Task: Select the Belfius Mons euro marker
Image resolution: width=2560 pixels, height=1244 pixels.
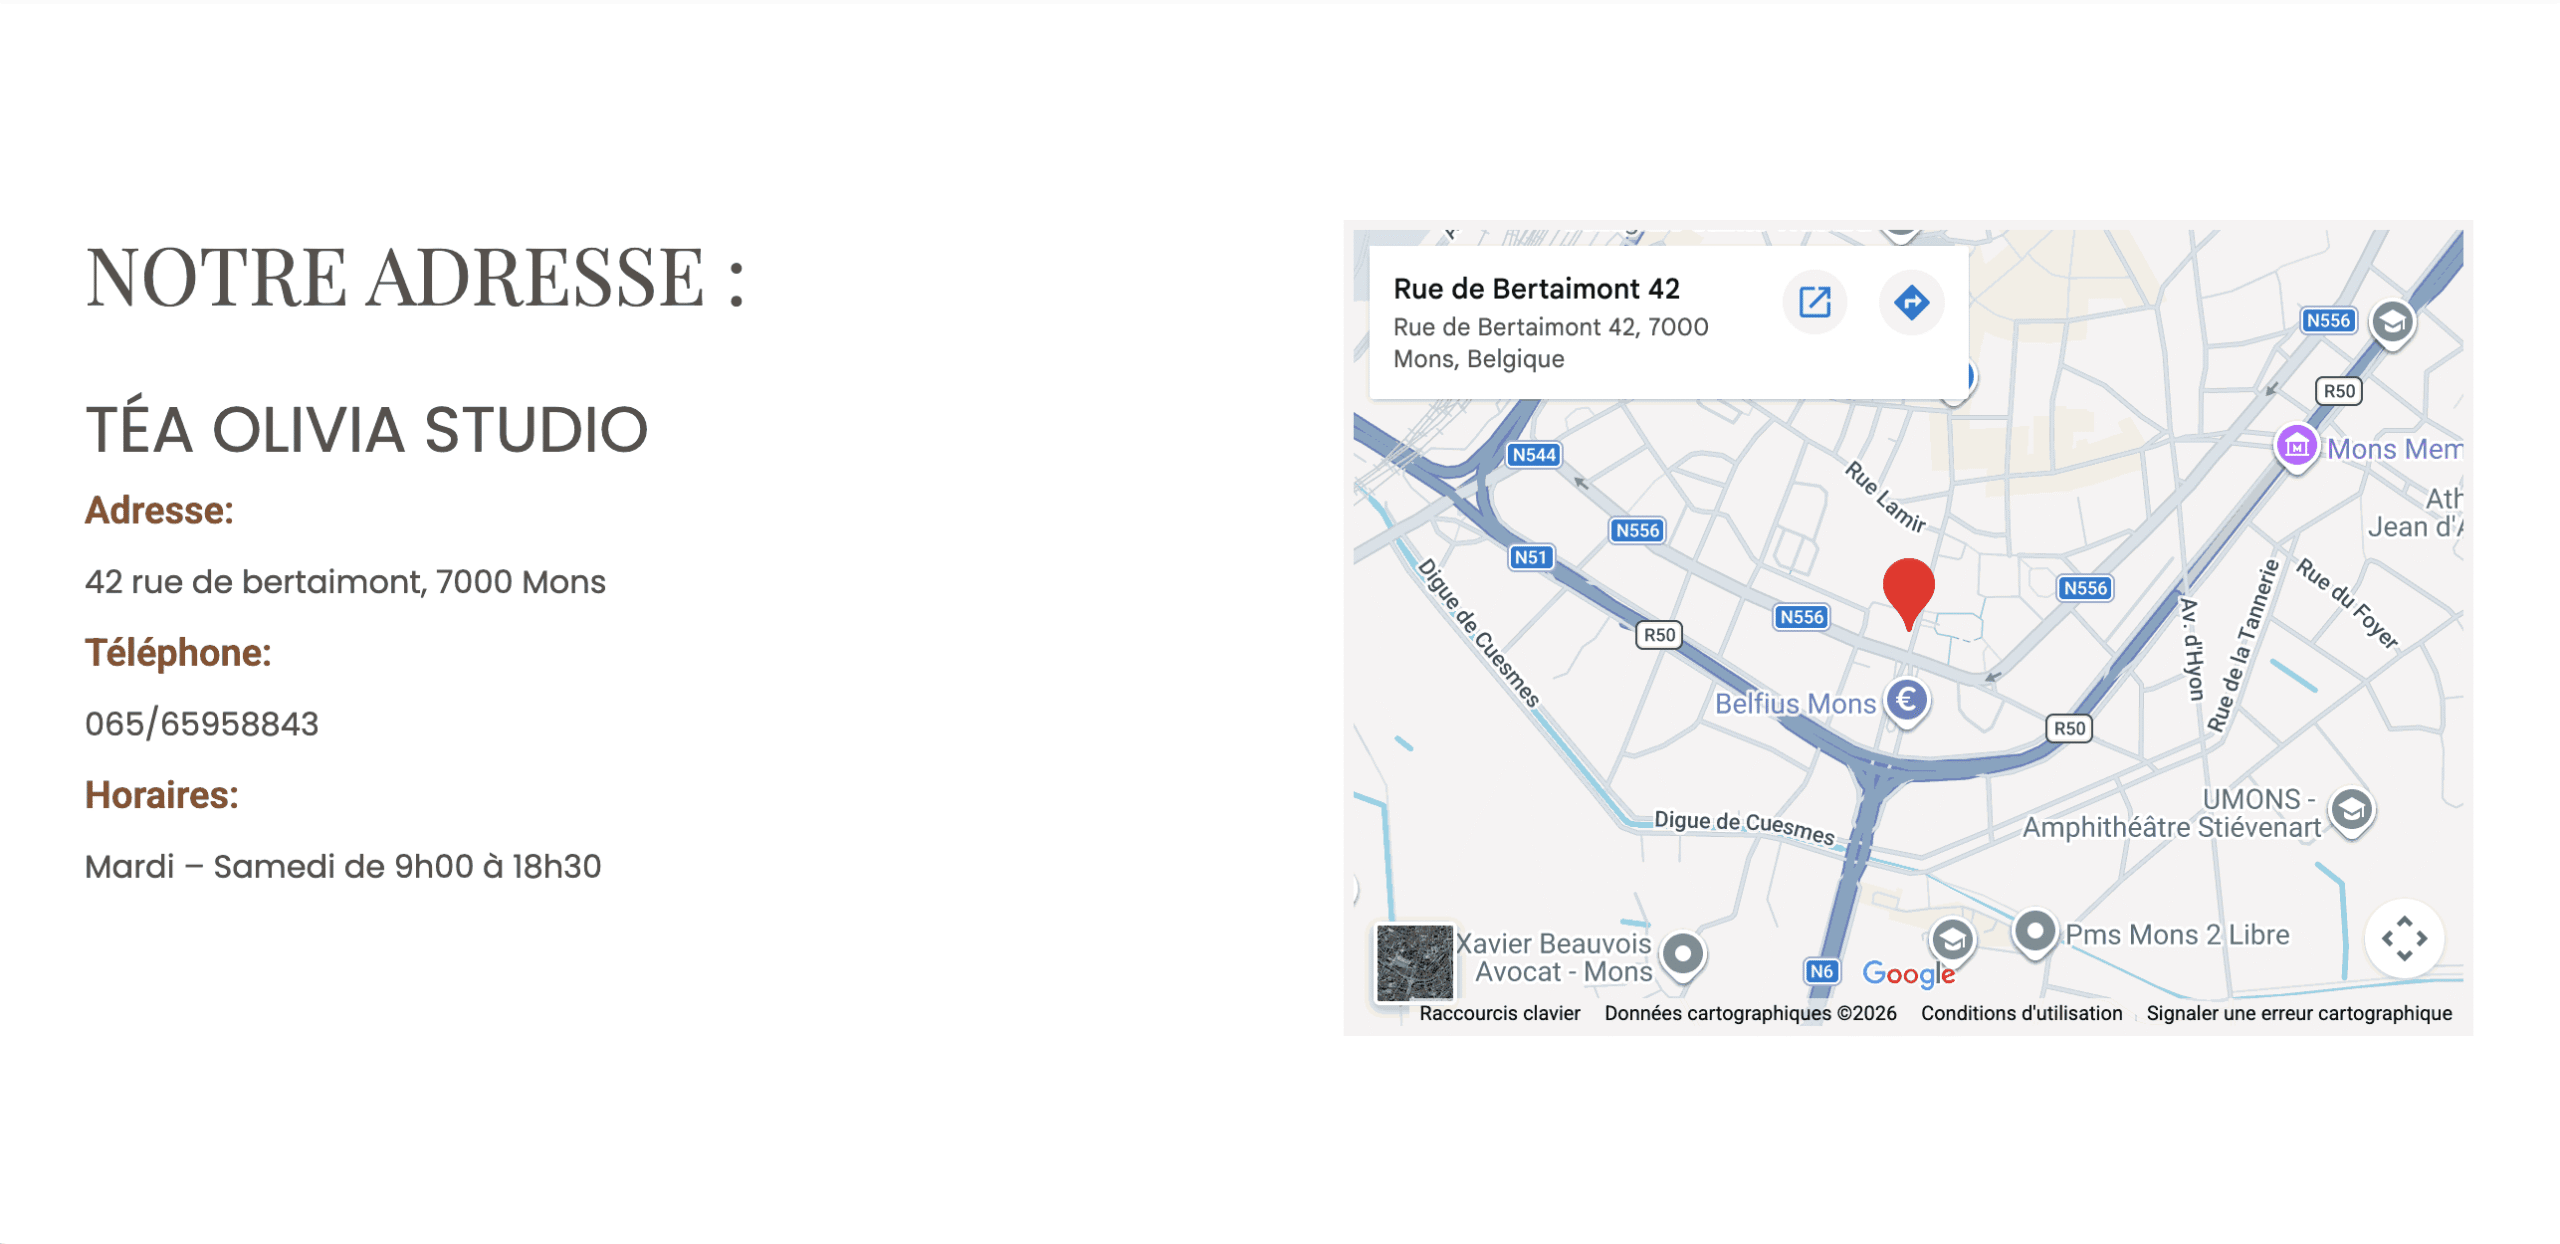Action: tap(1906, 702)
